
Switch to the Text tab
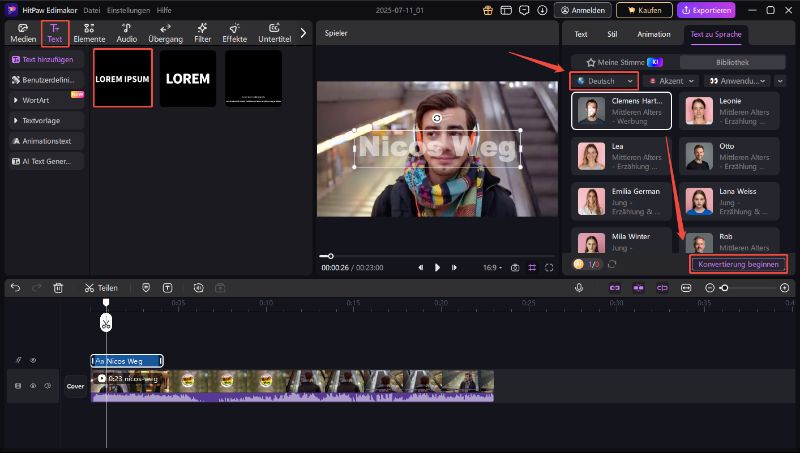(x=581, y=34)
